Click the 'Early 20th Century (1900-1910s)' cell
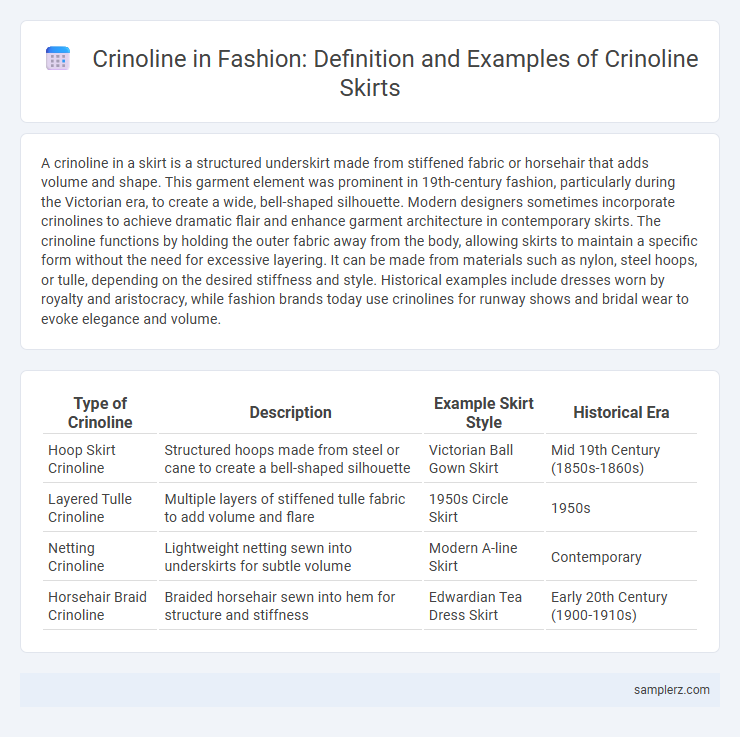 tap(621, 606)
